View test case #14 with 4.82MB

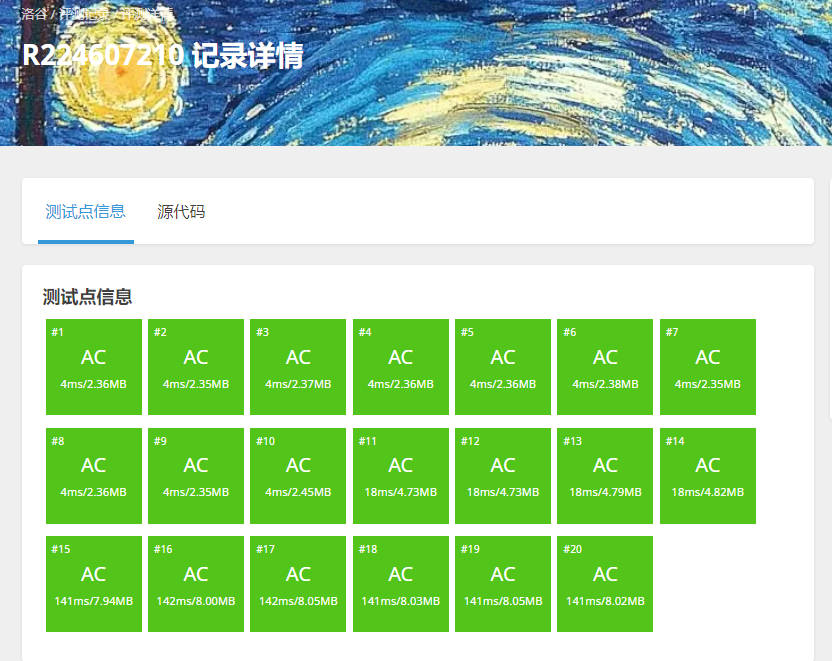pos(708,476)
